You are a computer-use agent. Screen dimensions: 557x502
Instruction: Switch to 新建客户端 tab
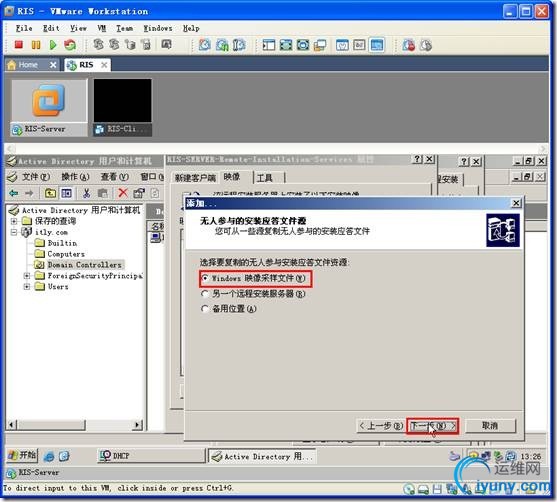(195, 178)
